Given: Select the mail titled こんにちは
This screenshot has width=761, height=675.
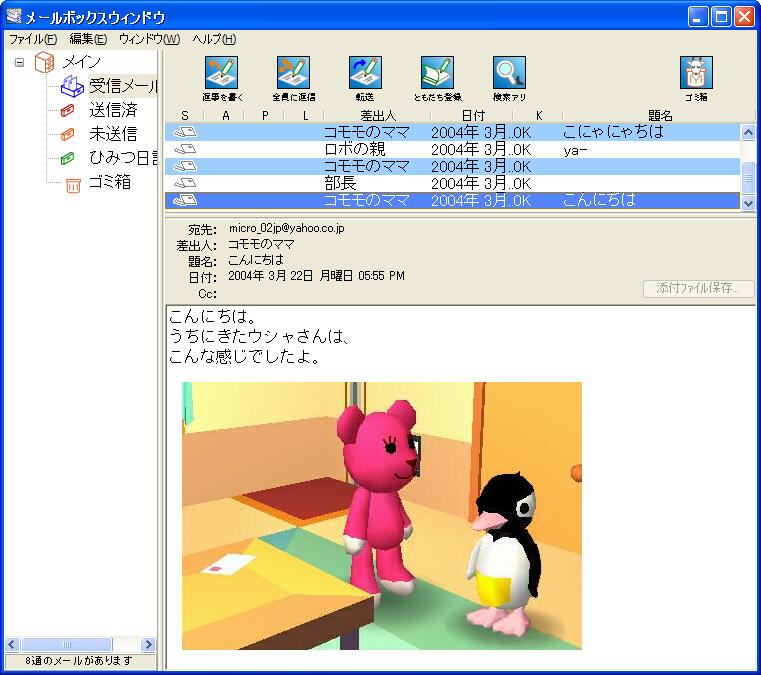Looking at the screenshot, I should point(452,200).
